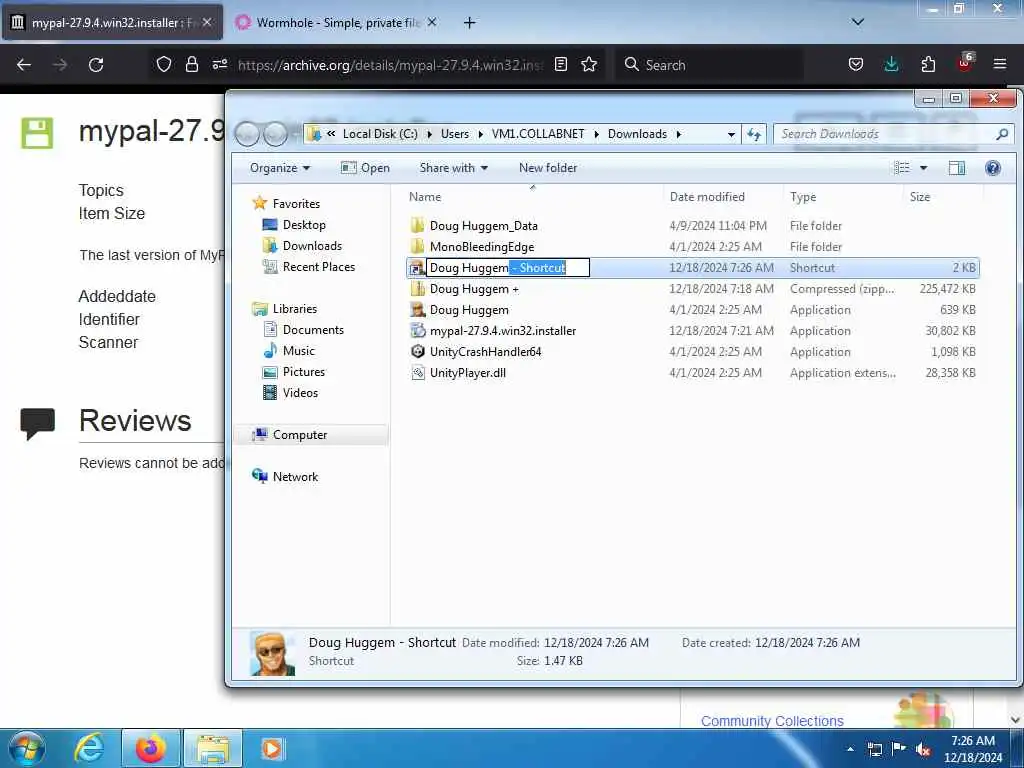The width and height of the screenshot is (1024, 768).
Task: Open Share with menu
Action: click(x=454, y=168)
